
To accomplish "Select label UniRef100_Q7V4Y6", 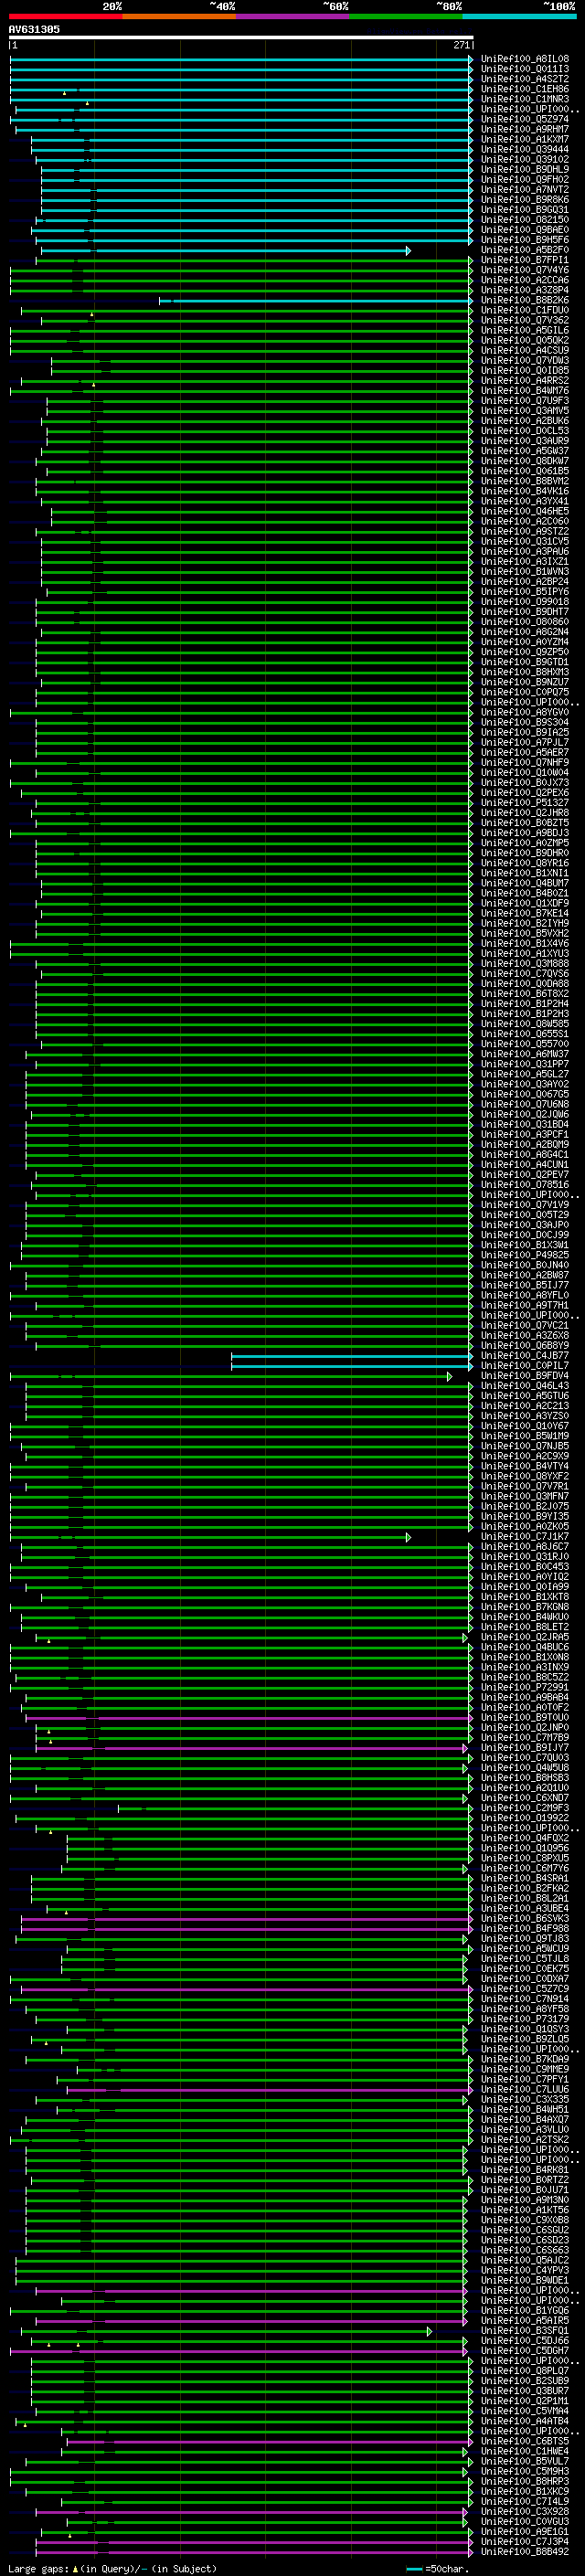I will coord(524,270).
